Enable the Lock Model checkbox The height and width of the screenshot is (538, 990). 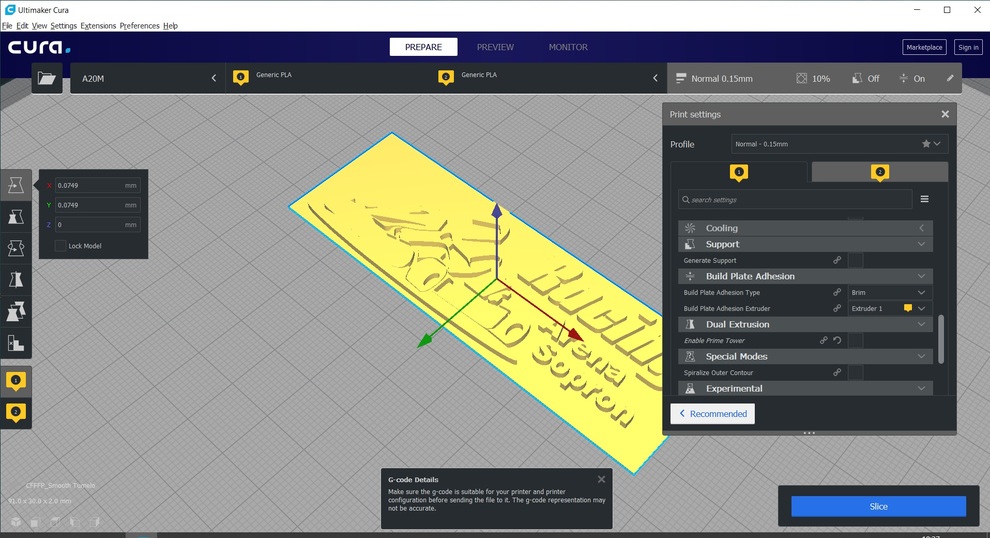click(61, 246)
